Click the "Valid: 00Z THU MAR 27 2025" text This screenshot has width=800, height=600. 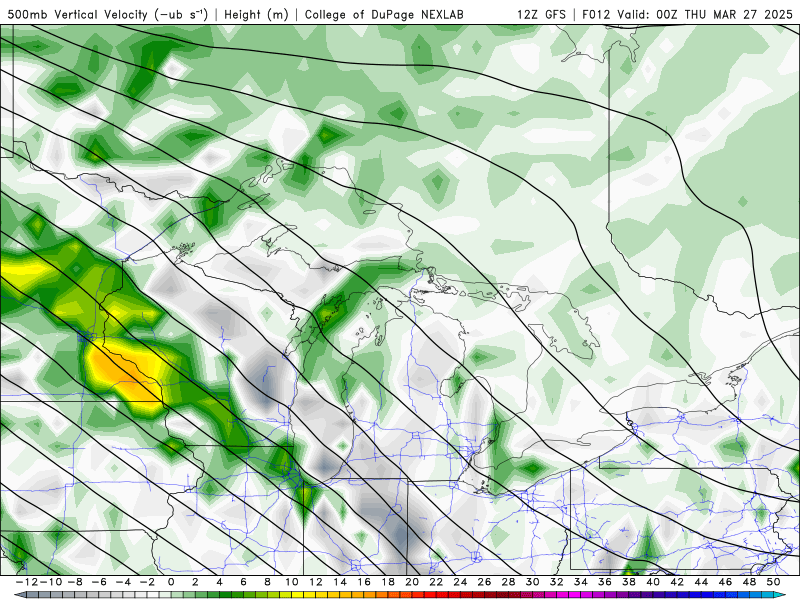(705, 14)
